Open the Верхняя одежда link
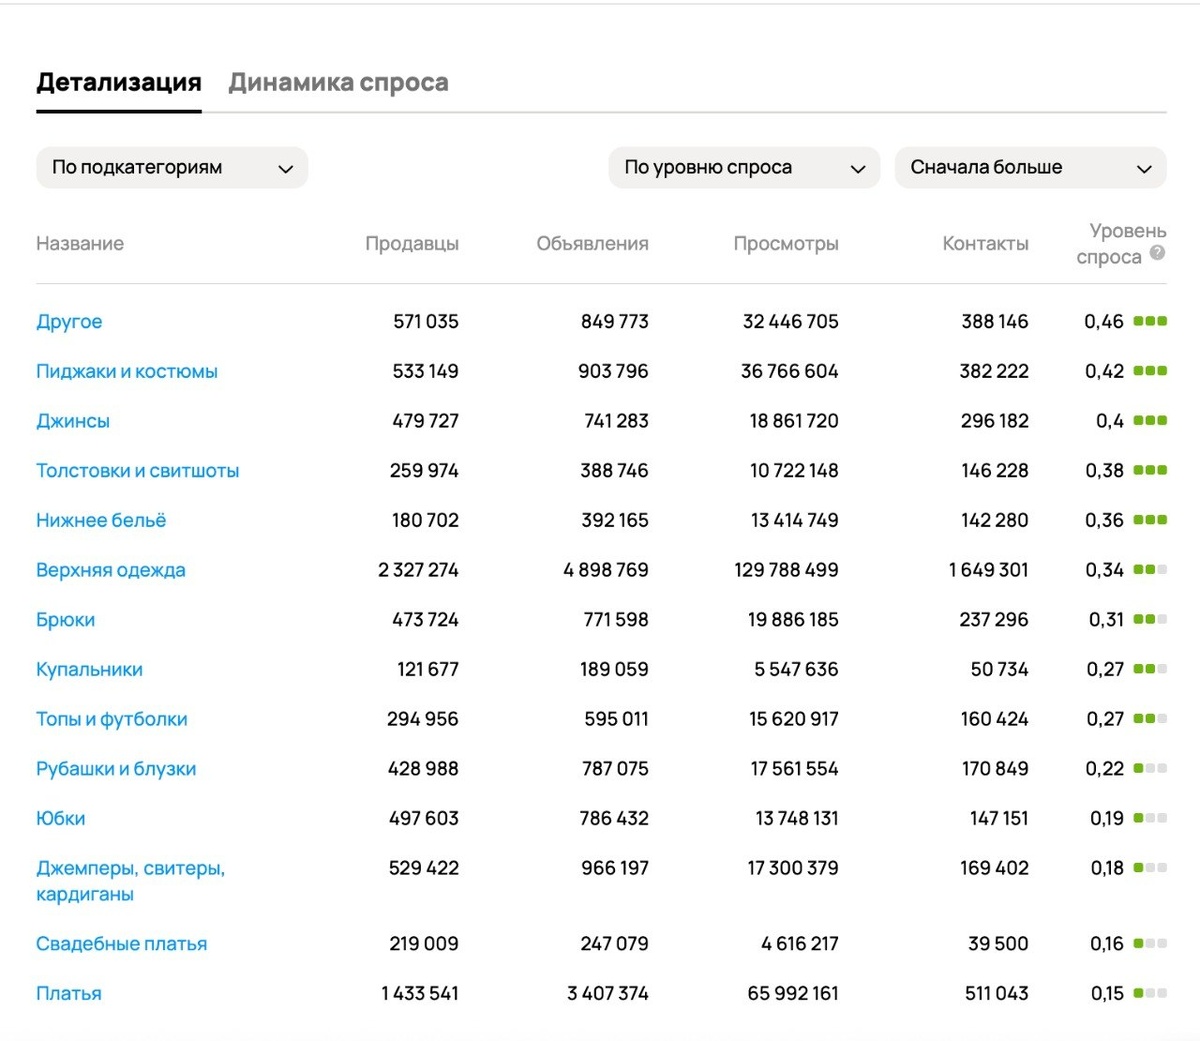The image size is (1200, 1041). coord(111,570)
